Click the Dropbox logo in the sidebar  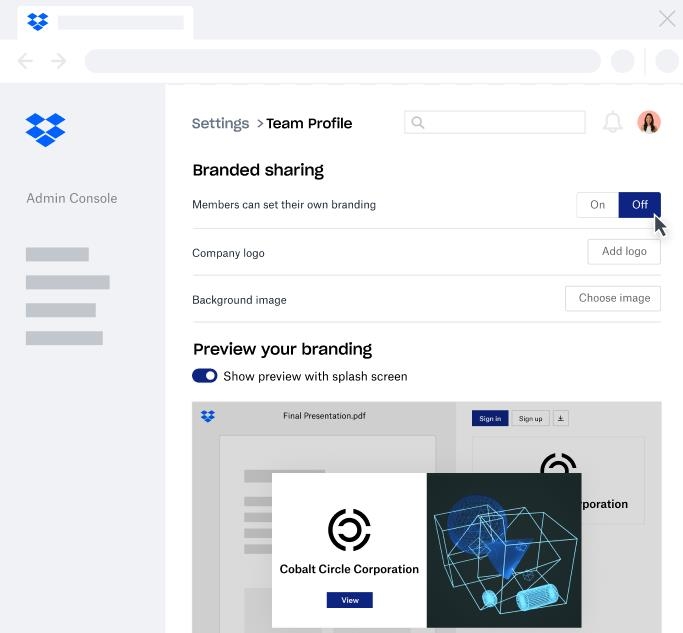pyautogui.click(x=45, y=129)
